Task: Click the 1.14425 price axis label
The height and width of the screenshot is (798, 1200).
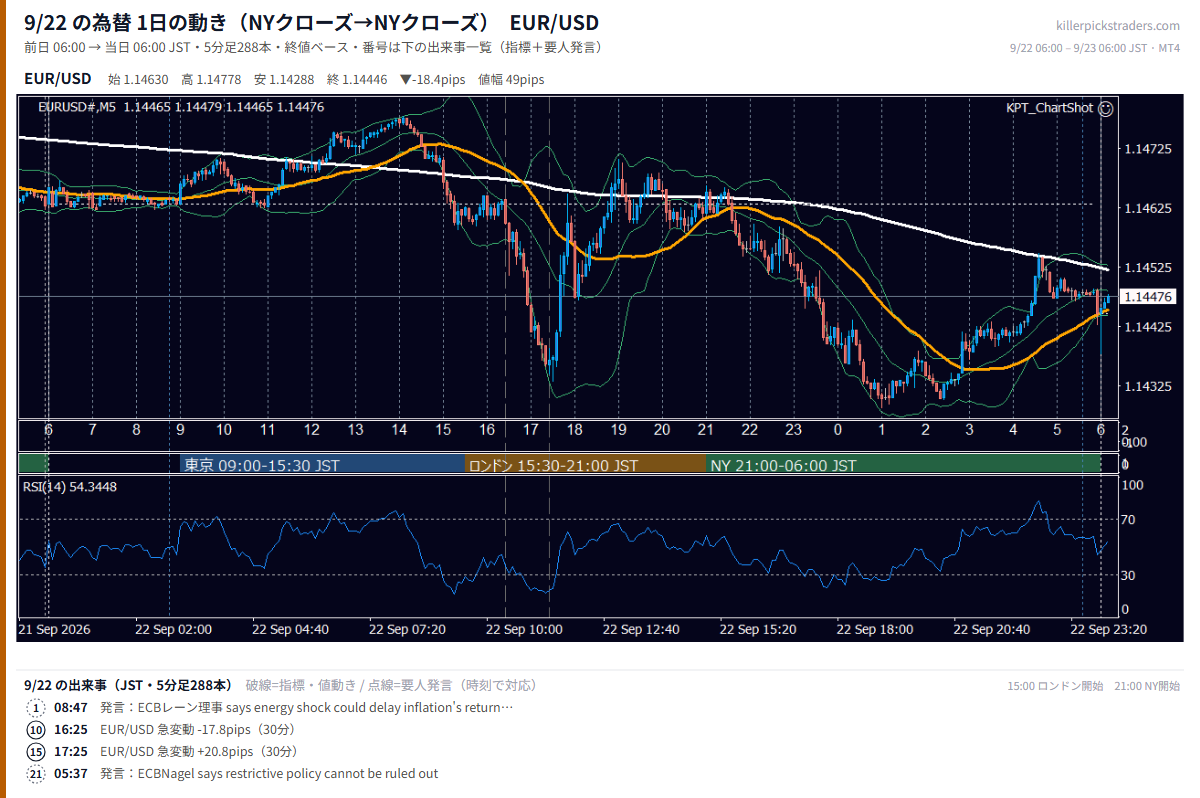Action: click(x=1146, y=327)
